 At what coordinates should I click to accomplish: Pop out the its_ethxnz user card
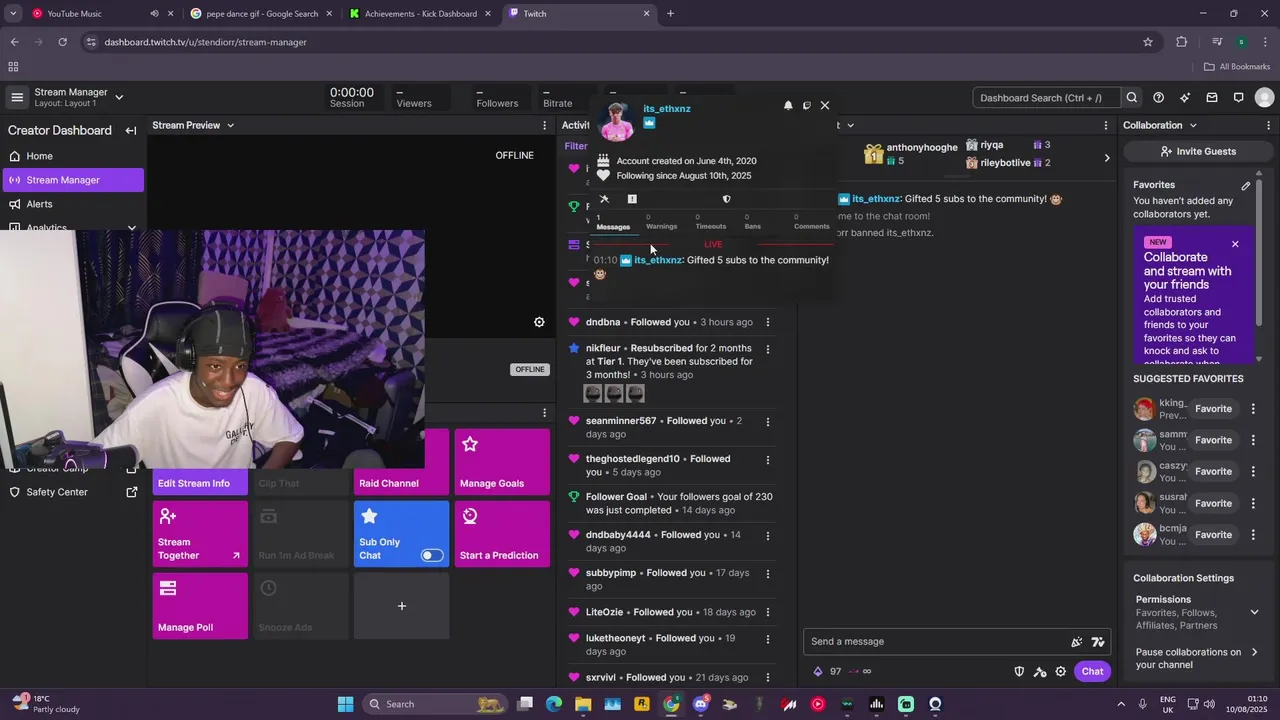(x=807, y=105)
